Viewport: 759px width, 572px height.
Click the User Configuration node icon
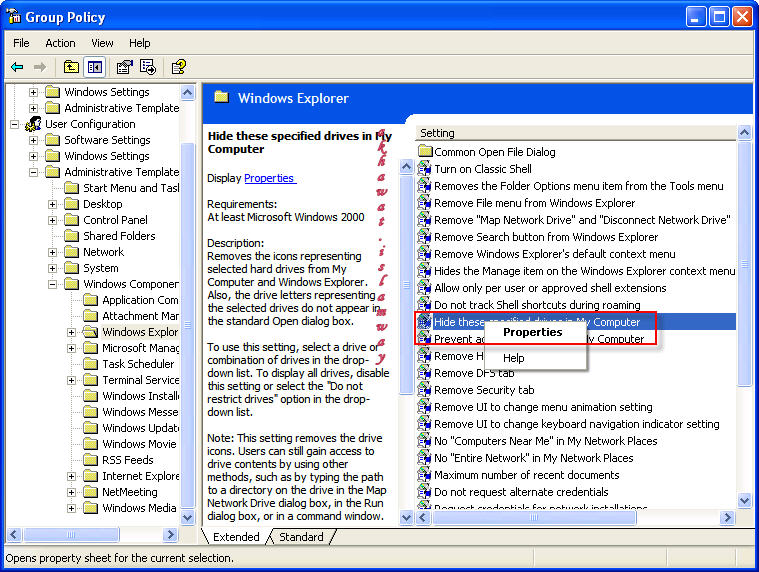[x=33, y=124]
